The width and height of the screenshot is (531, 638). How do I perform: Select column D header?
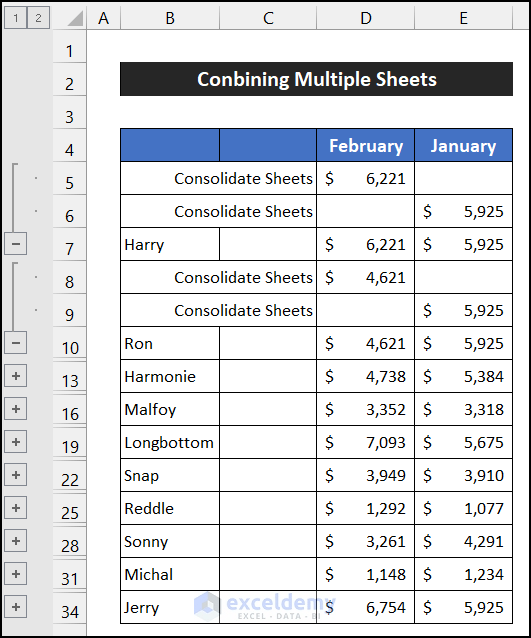tap(365, 18)
